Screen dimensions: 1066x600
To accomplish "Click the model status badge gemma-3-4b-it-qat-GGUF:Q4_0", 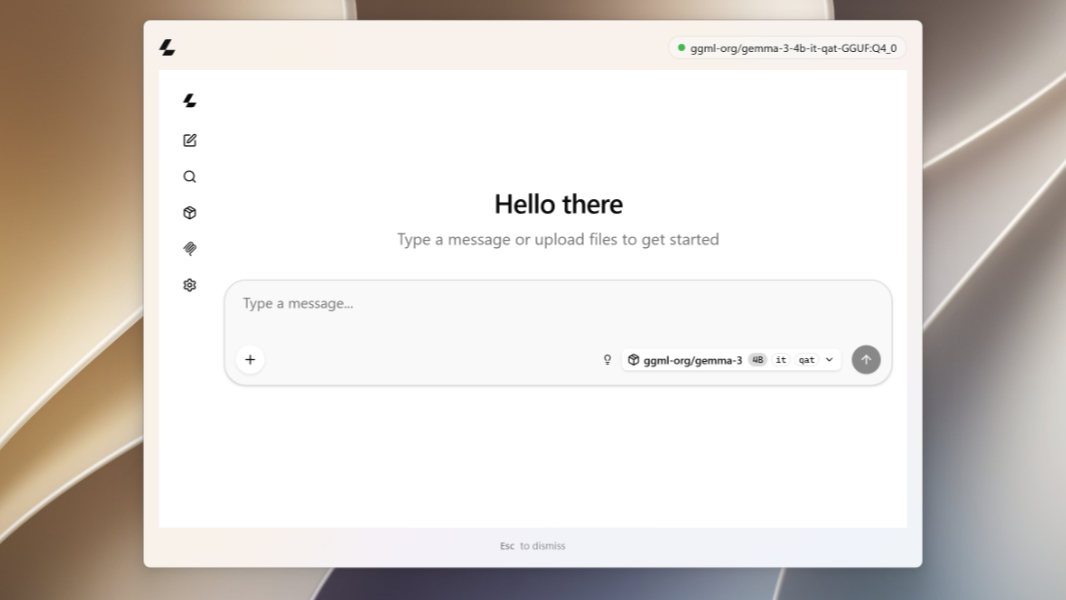I will (787, 48).
